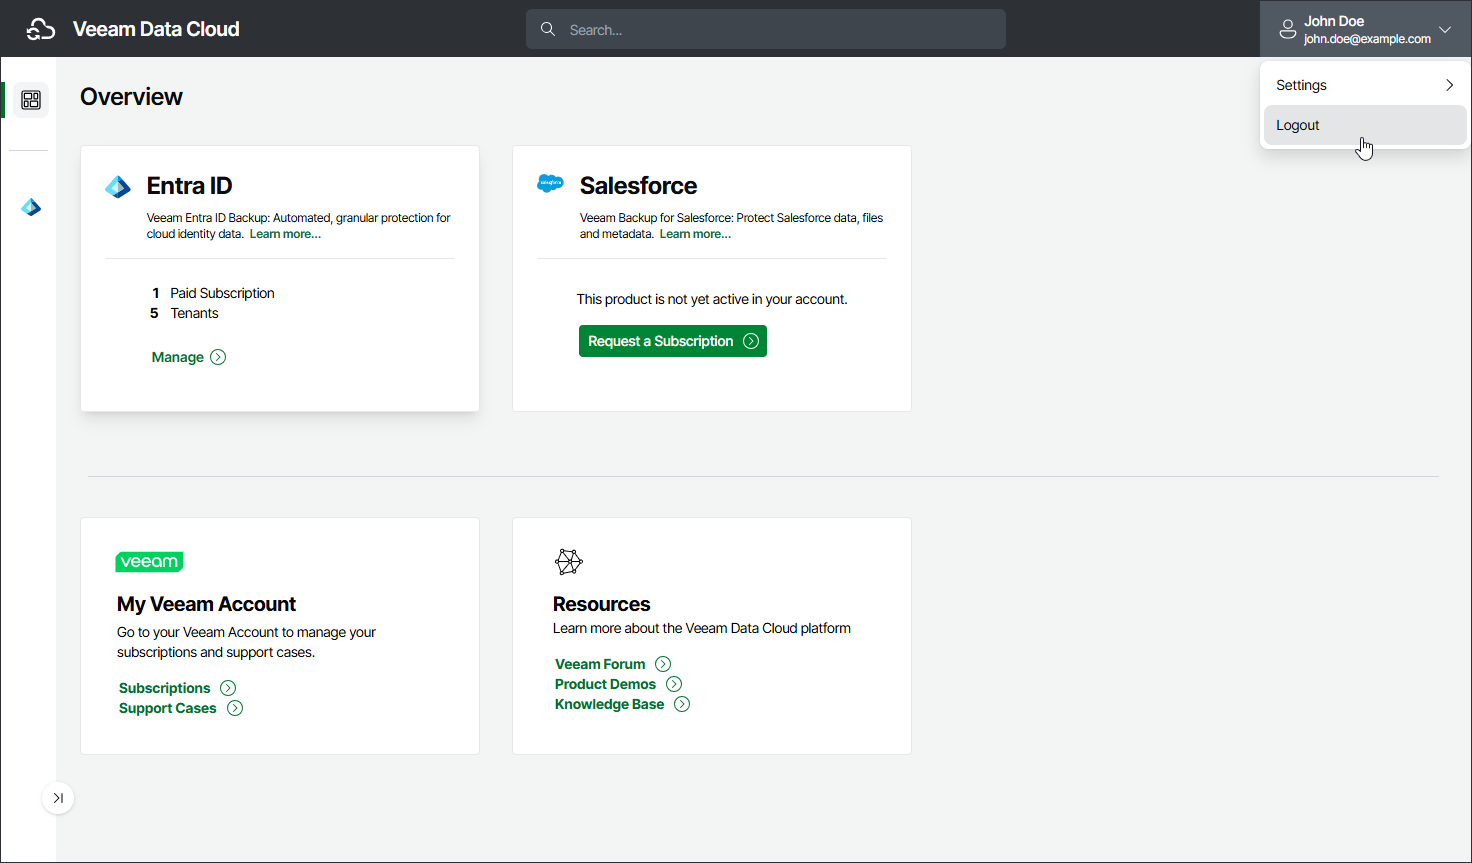Click the '5 Tenants' text
The height and width of the screenshot is (863, 1472).
coord(184,313)
